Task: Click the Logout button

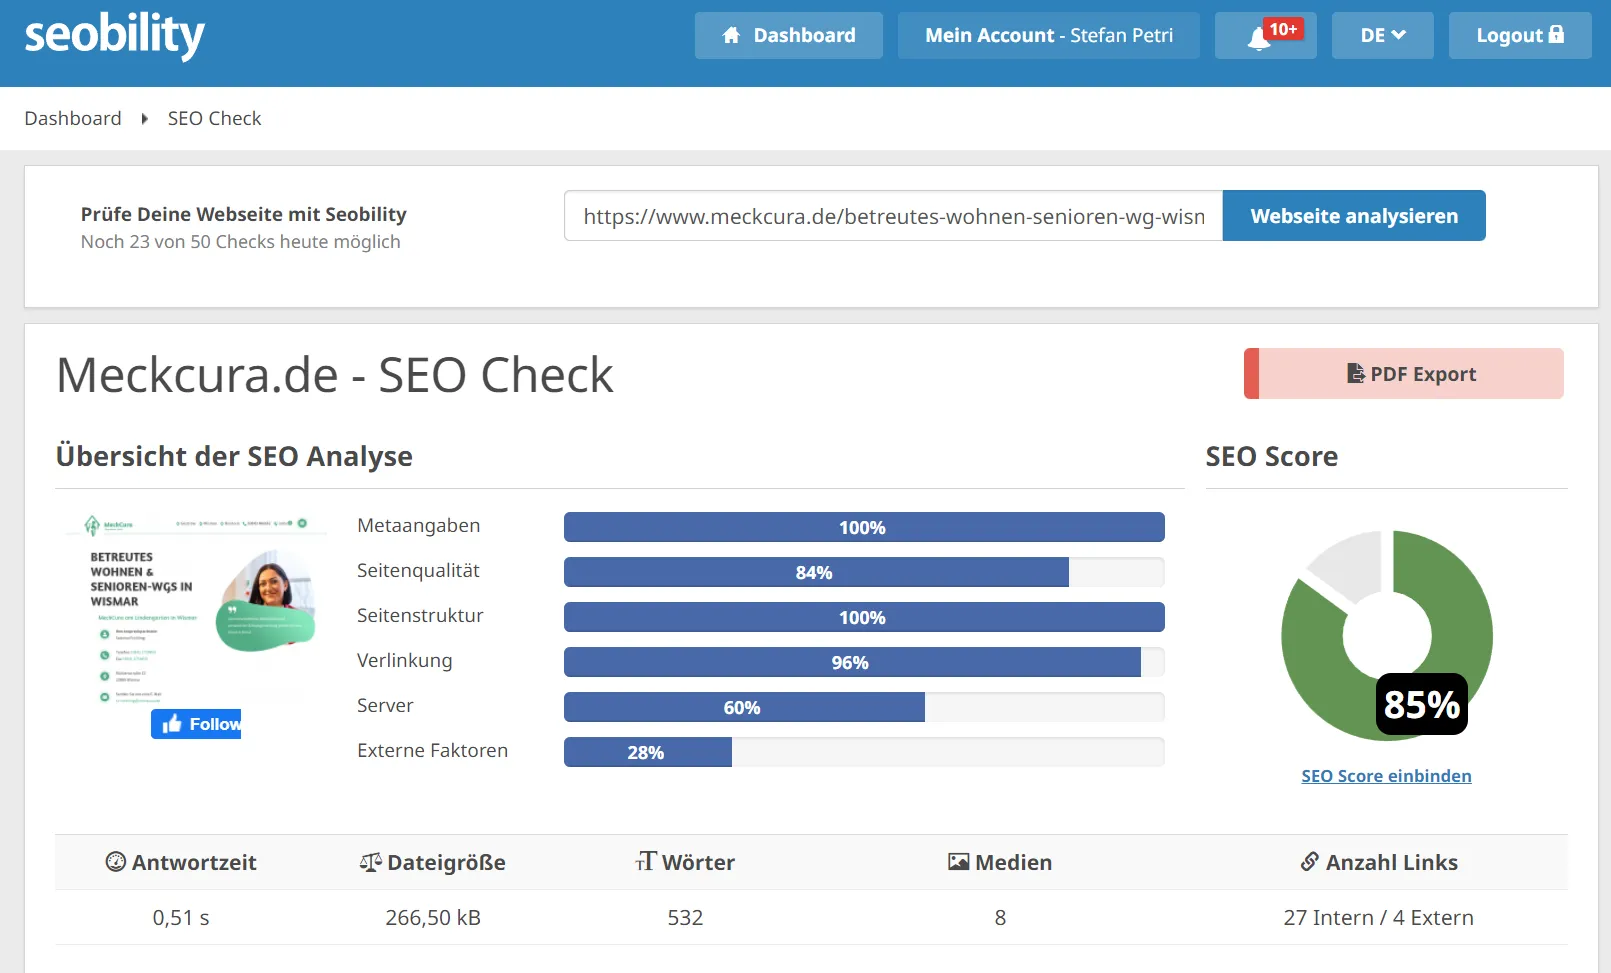Action: [x=1520, y=36]
